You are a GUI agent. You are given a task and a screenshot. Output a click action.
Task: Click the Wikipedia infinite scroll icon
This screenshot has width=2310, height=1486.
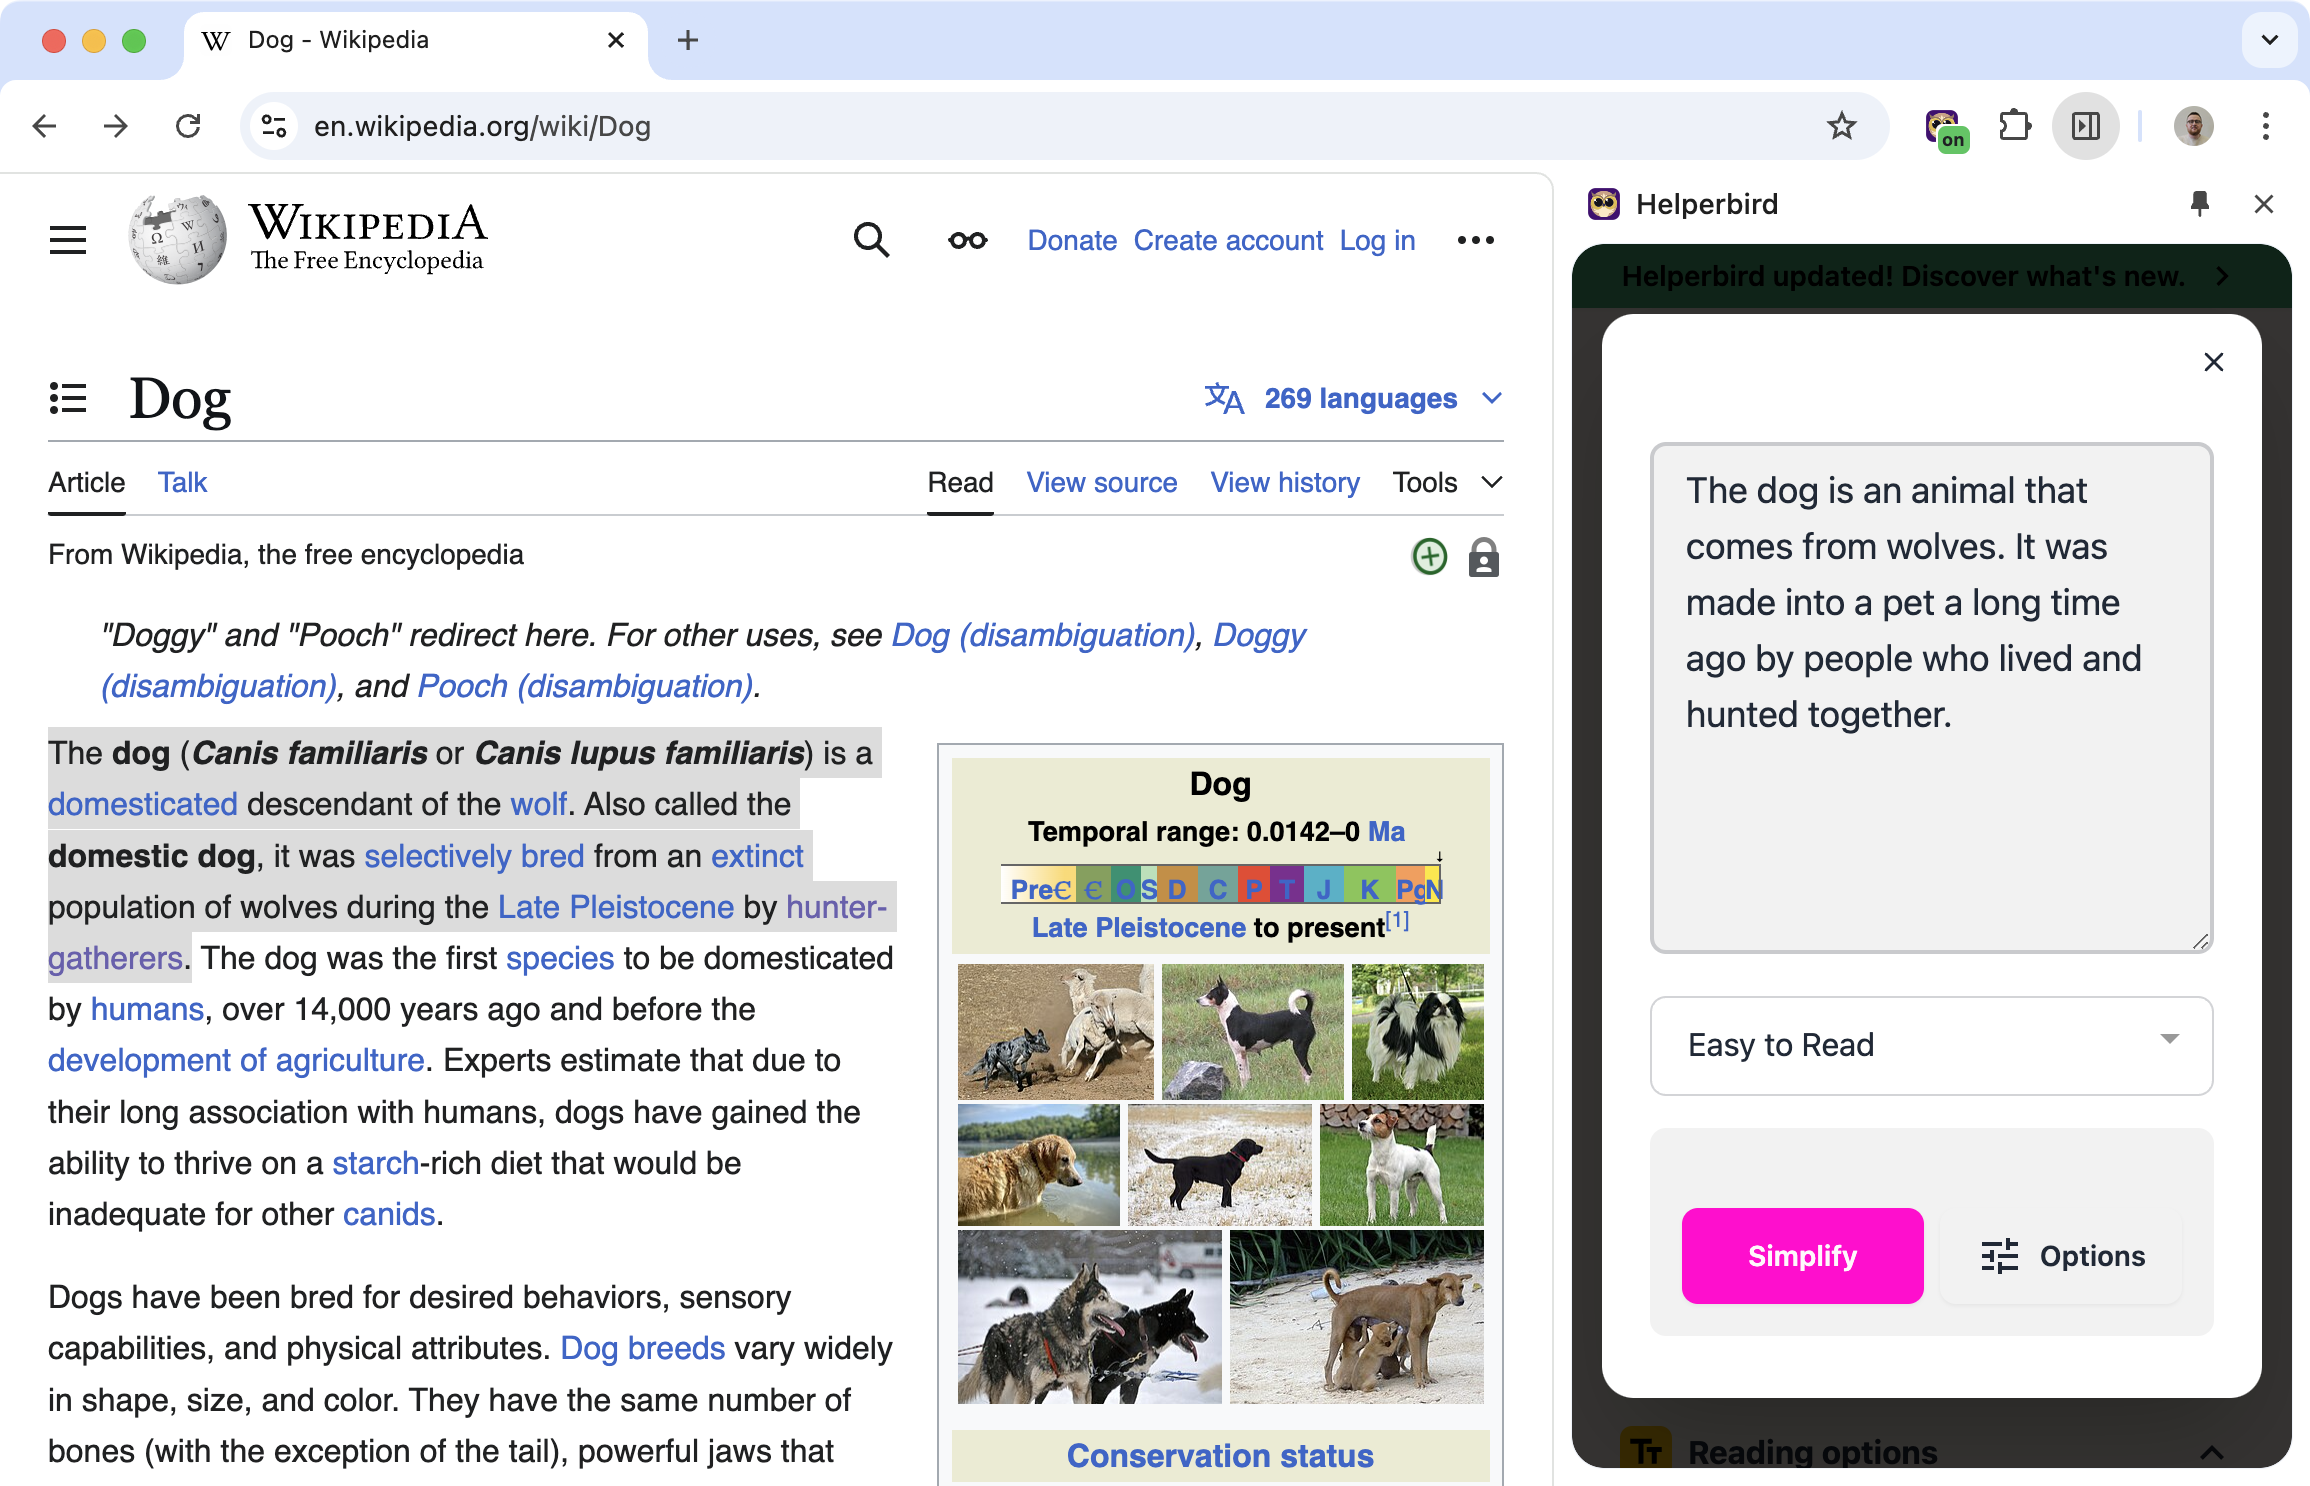pos(966,239)
